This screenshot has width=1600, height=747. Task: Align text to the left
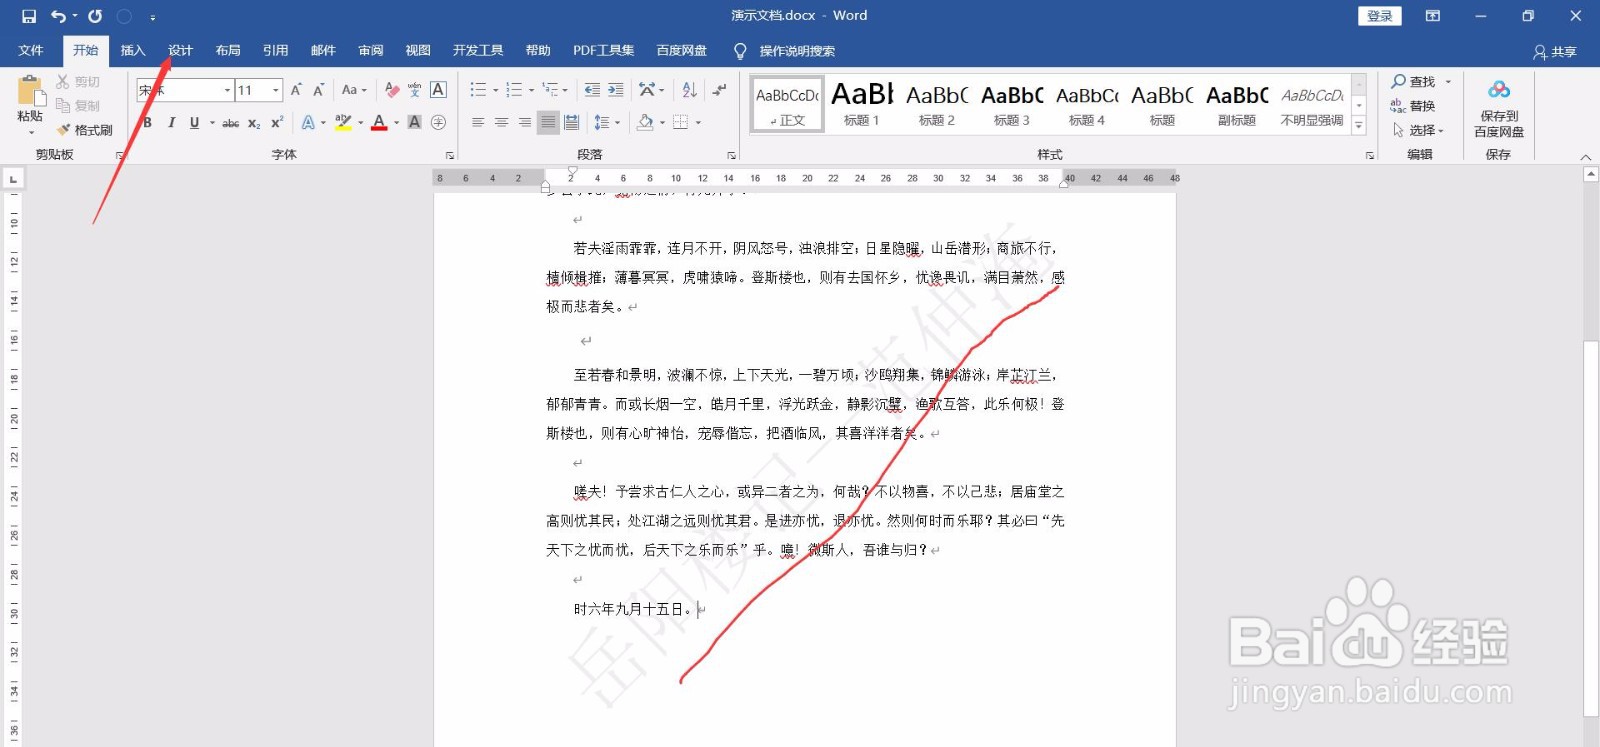tap(478, 123)
